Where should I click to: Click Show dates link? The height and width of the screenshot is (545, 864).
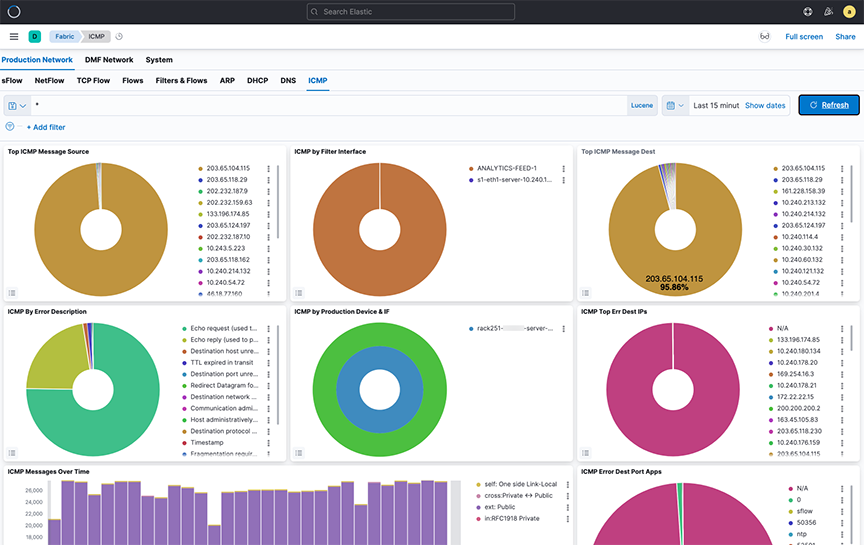tap(765, 105)
